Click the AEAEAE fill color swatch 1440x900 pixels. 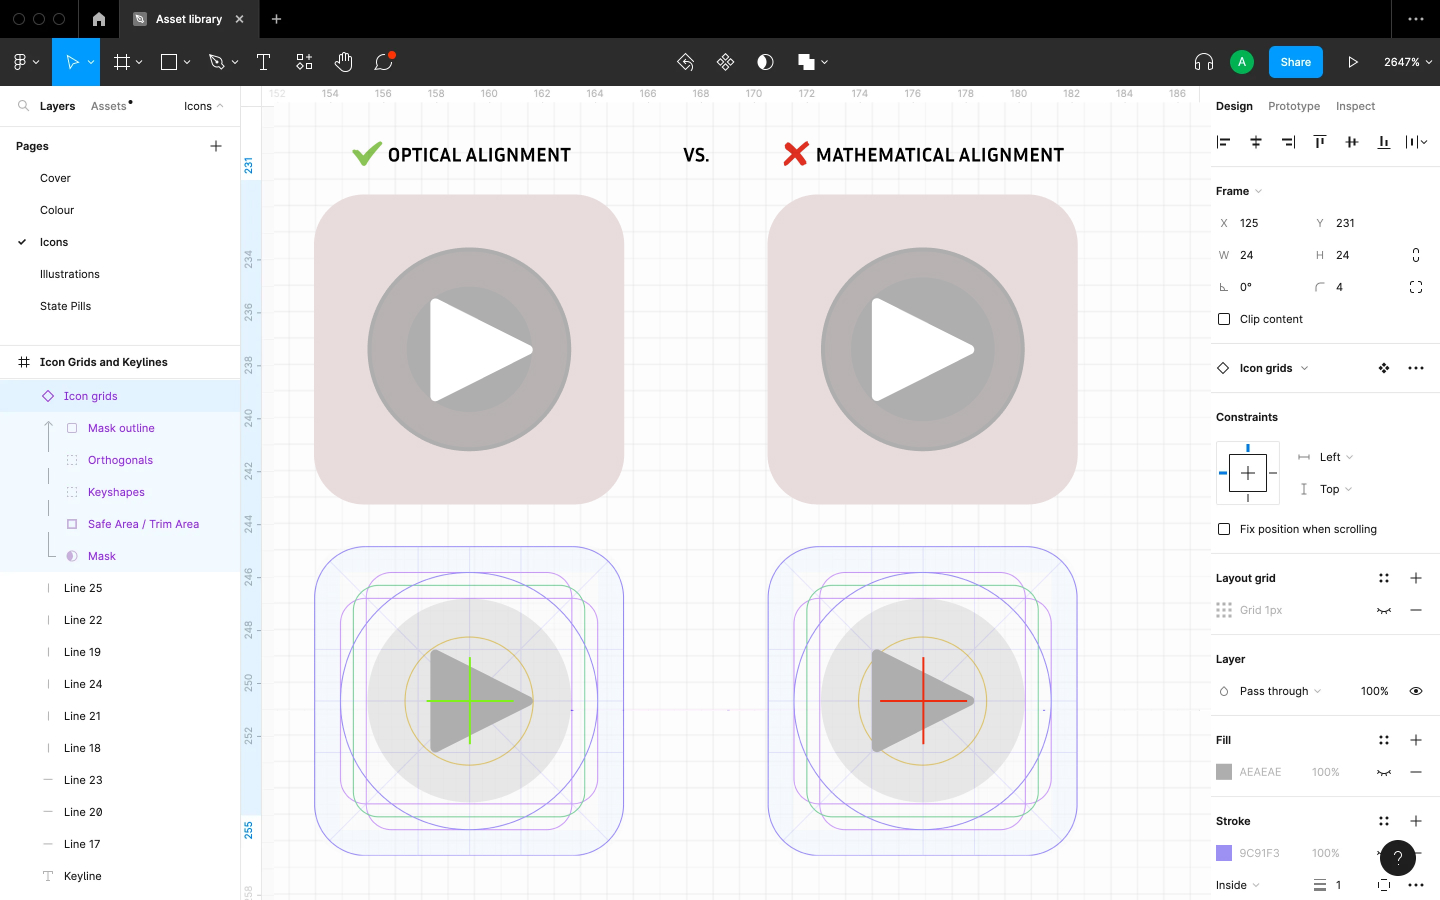1224,772
